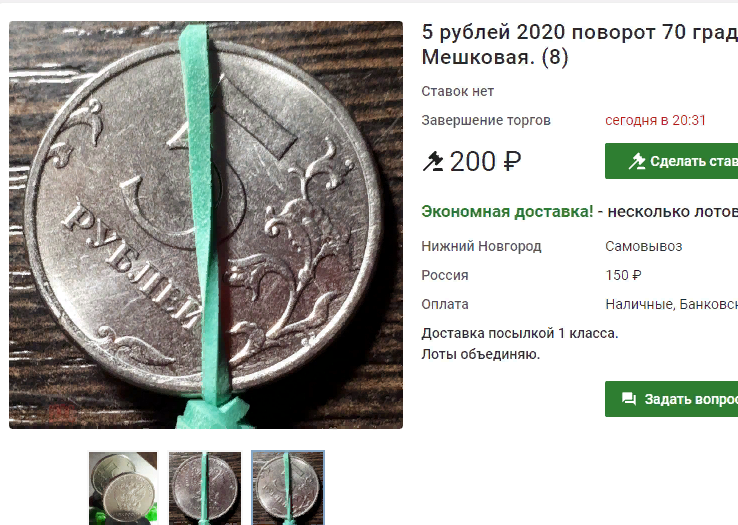Click the chat bubble icon in the question button

[x=629, y=399]
